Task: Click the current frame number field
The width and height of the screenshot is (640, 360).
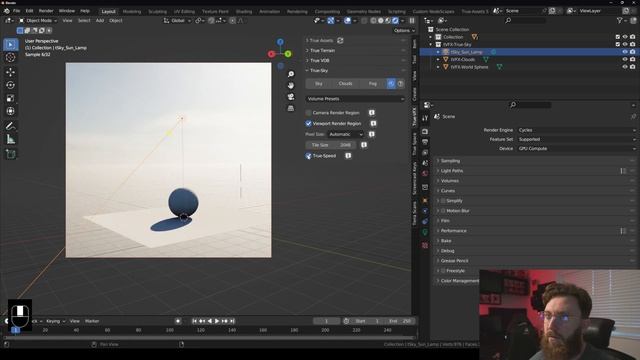Action: (327, 321)
